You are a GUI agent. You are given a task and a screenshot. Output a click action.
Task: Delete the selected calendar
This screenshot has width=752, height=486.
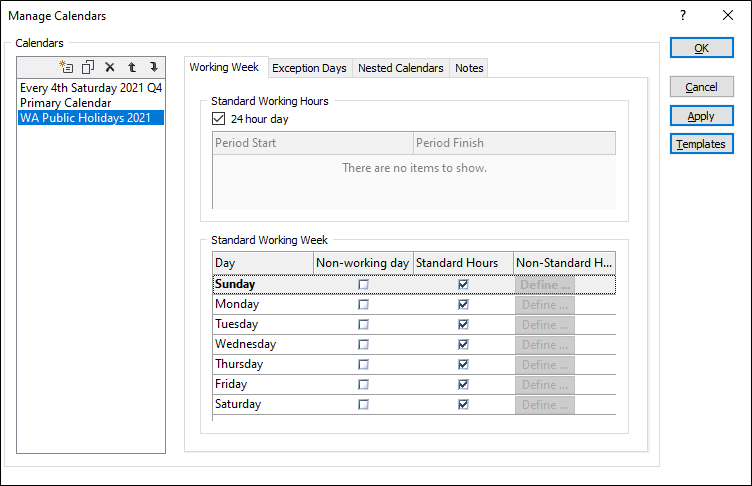tap(110, 67)
